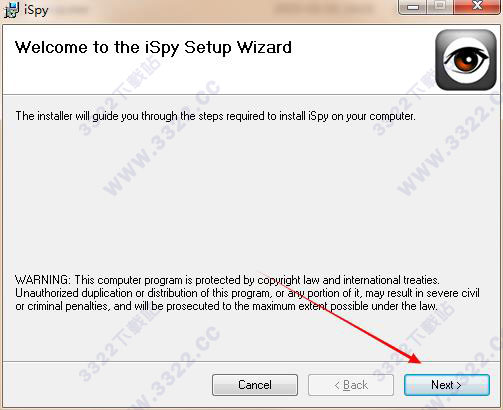Proceed with the Next > button

click(447, 385)
